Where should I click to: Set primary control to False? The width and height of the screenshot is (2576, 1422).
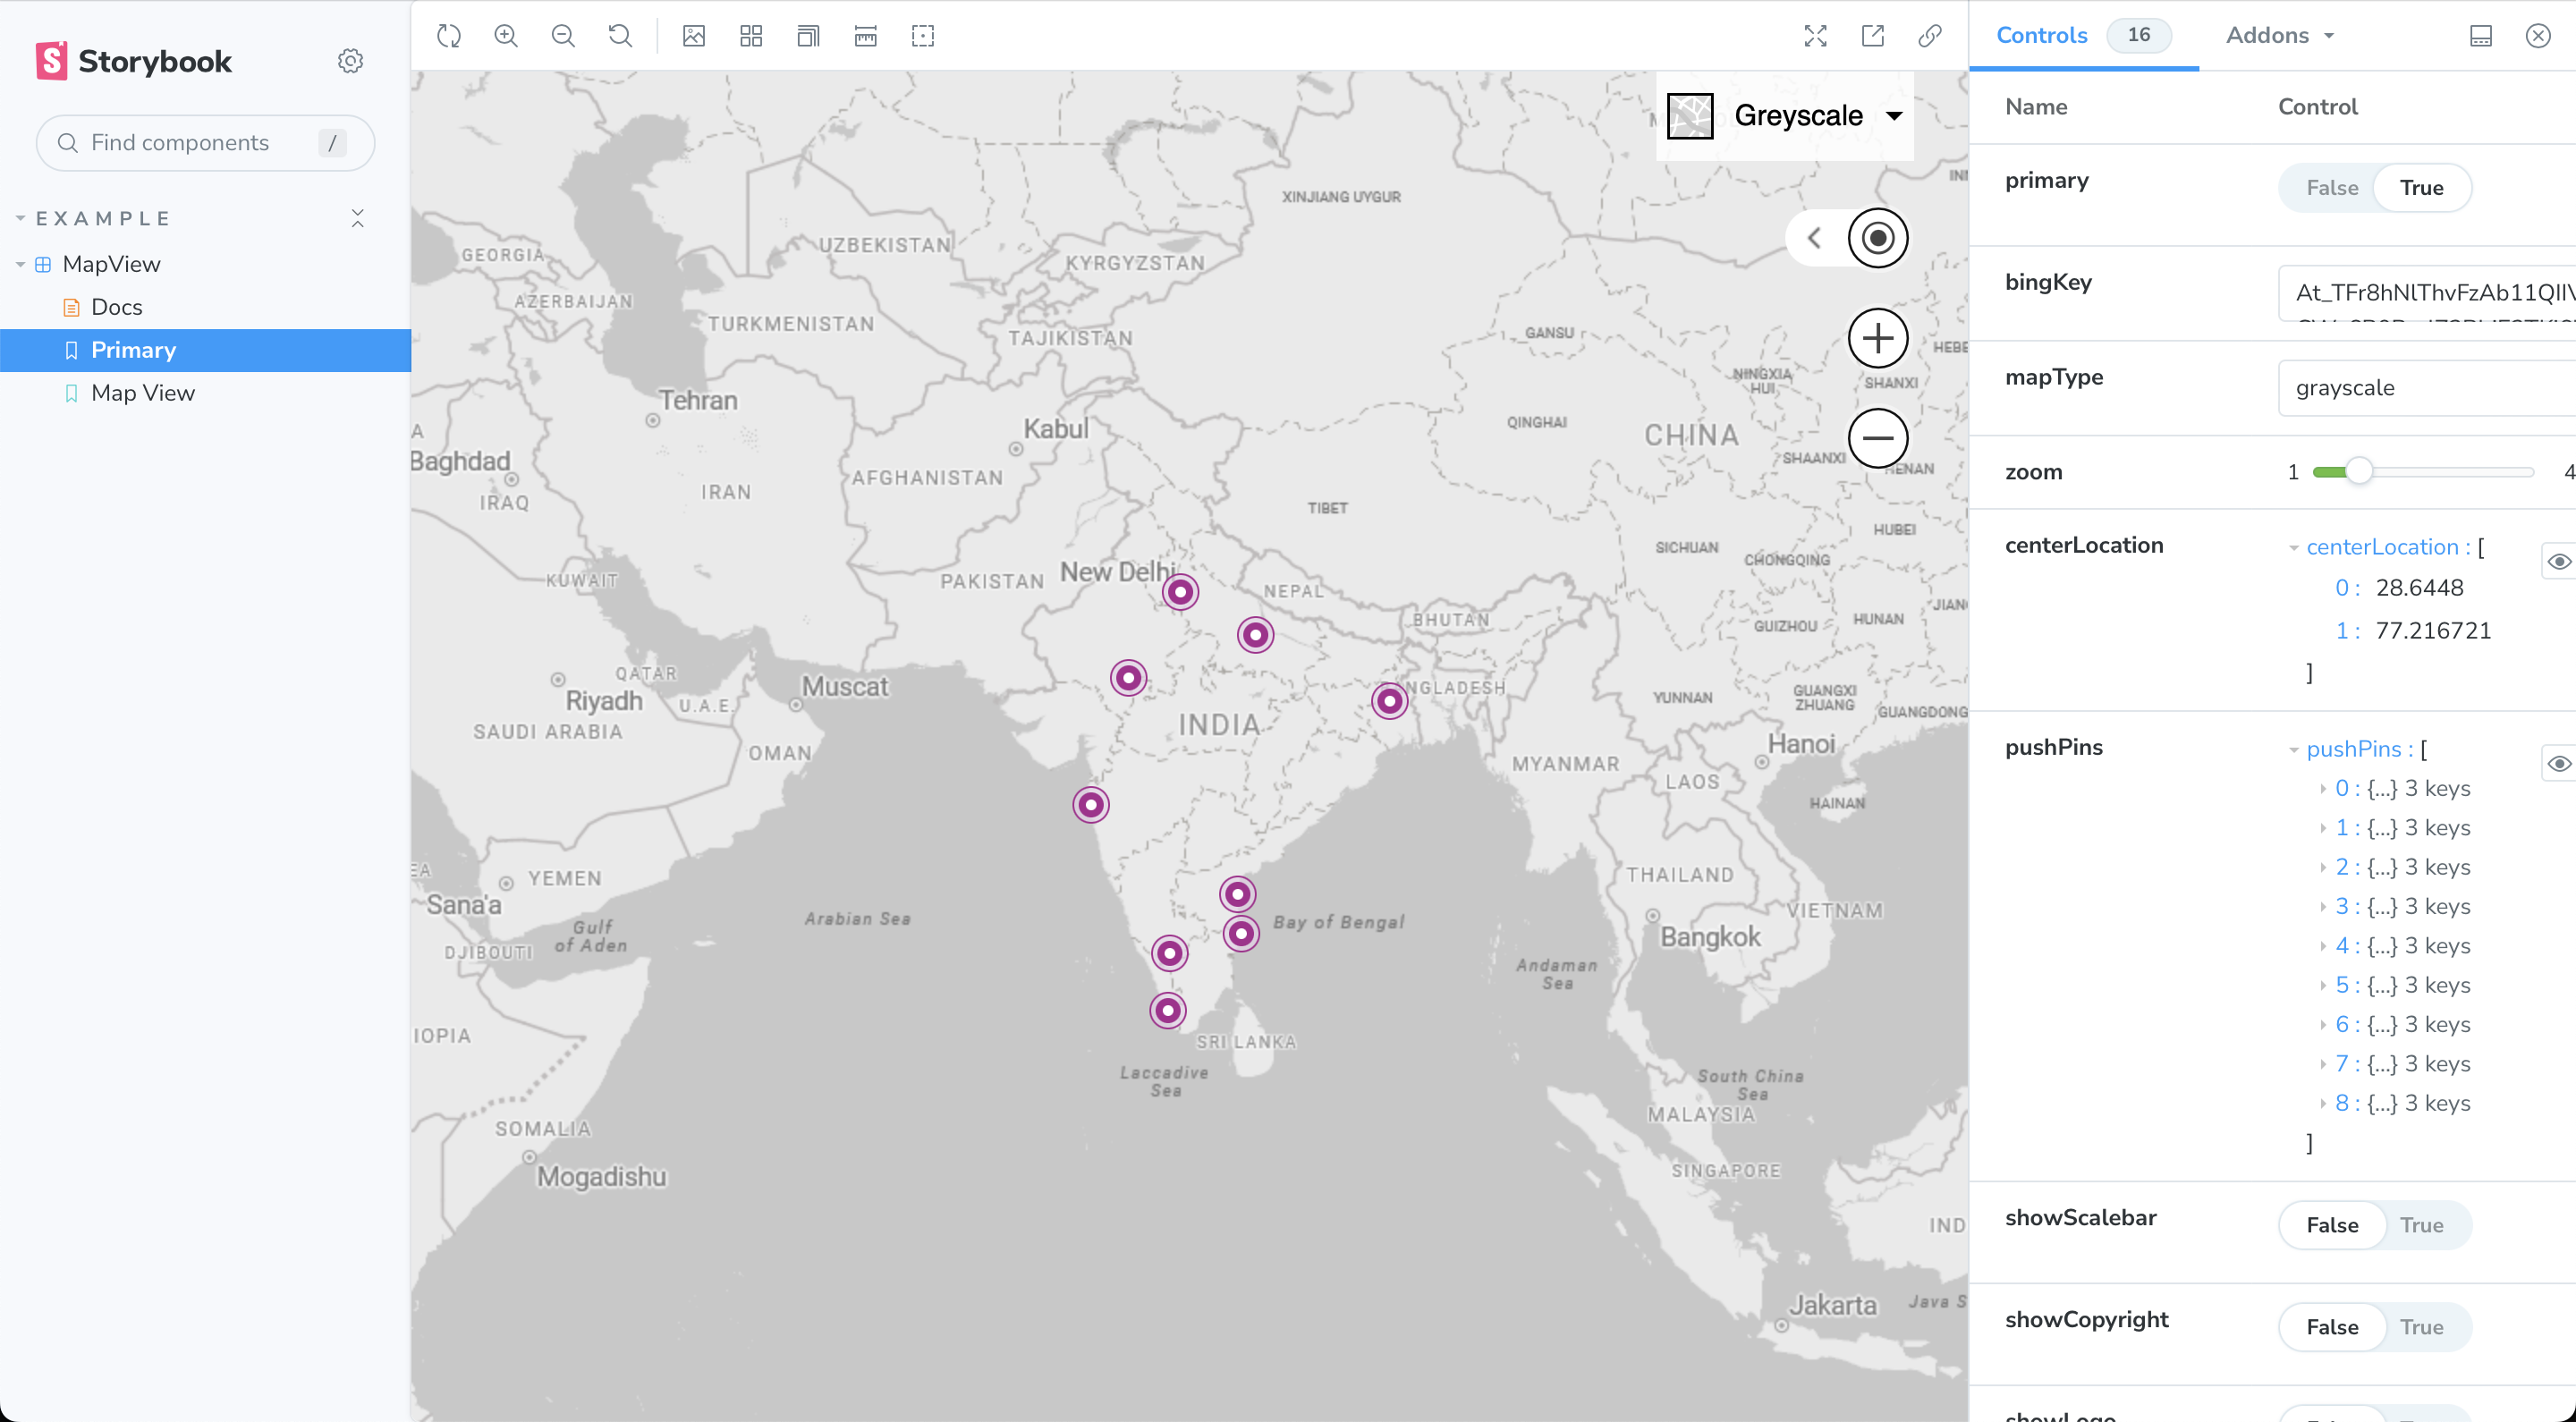[2331, 188]
